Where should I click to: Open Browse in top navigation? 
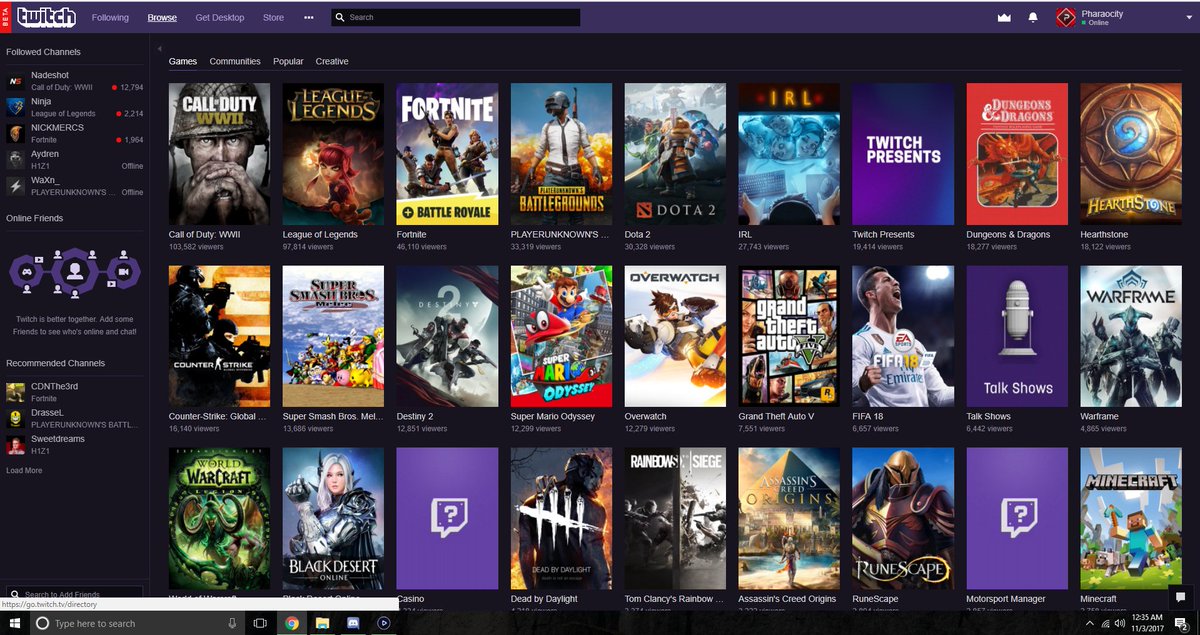162,17
